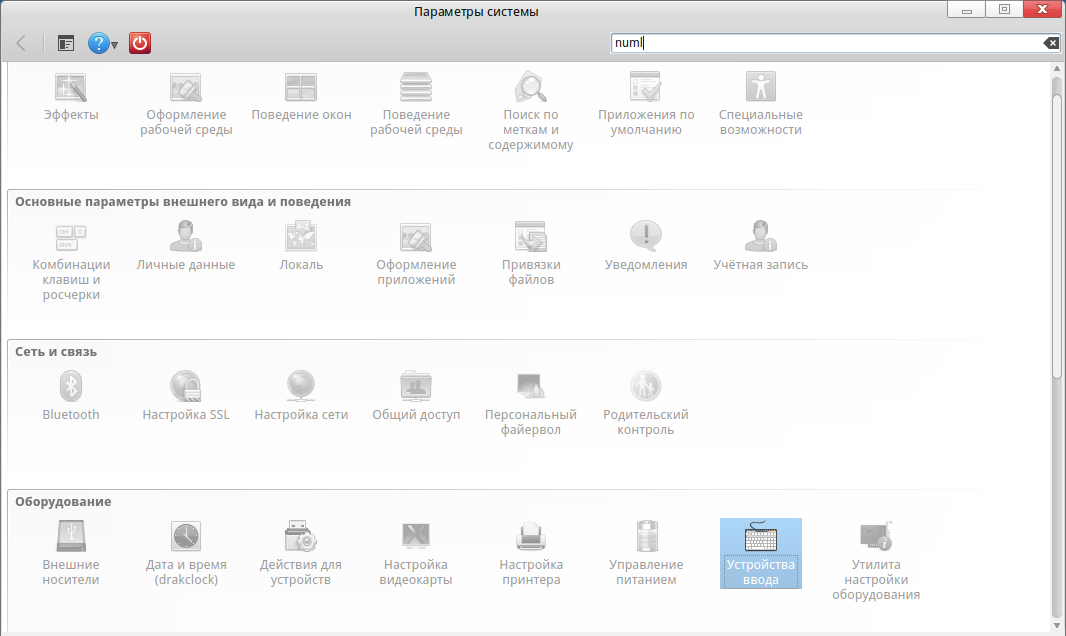Open Комбинации клавиш и росчерки
The image size is (1066, 636).
coord(71,262)
